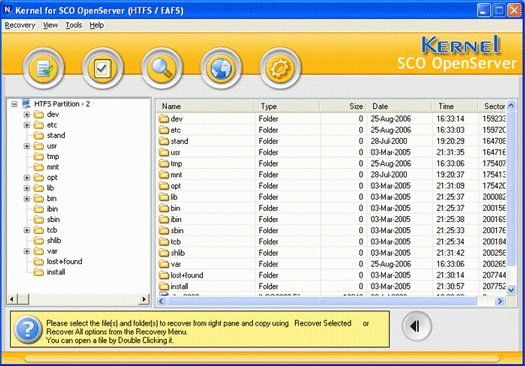This screenshot has height=366, width=525.
Task: Click the dev folder icon in file list
Action: [x=164, y=119]
